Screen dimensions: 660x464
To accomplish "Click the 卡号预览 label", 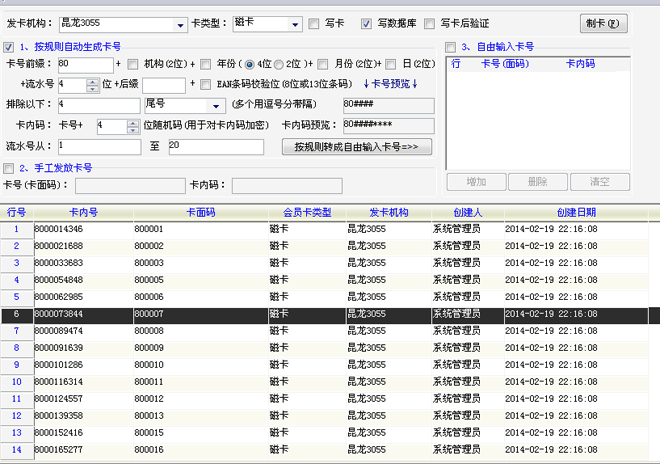I will pos(390,84).
